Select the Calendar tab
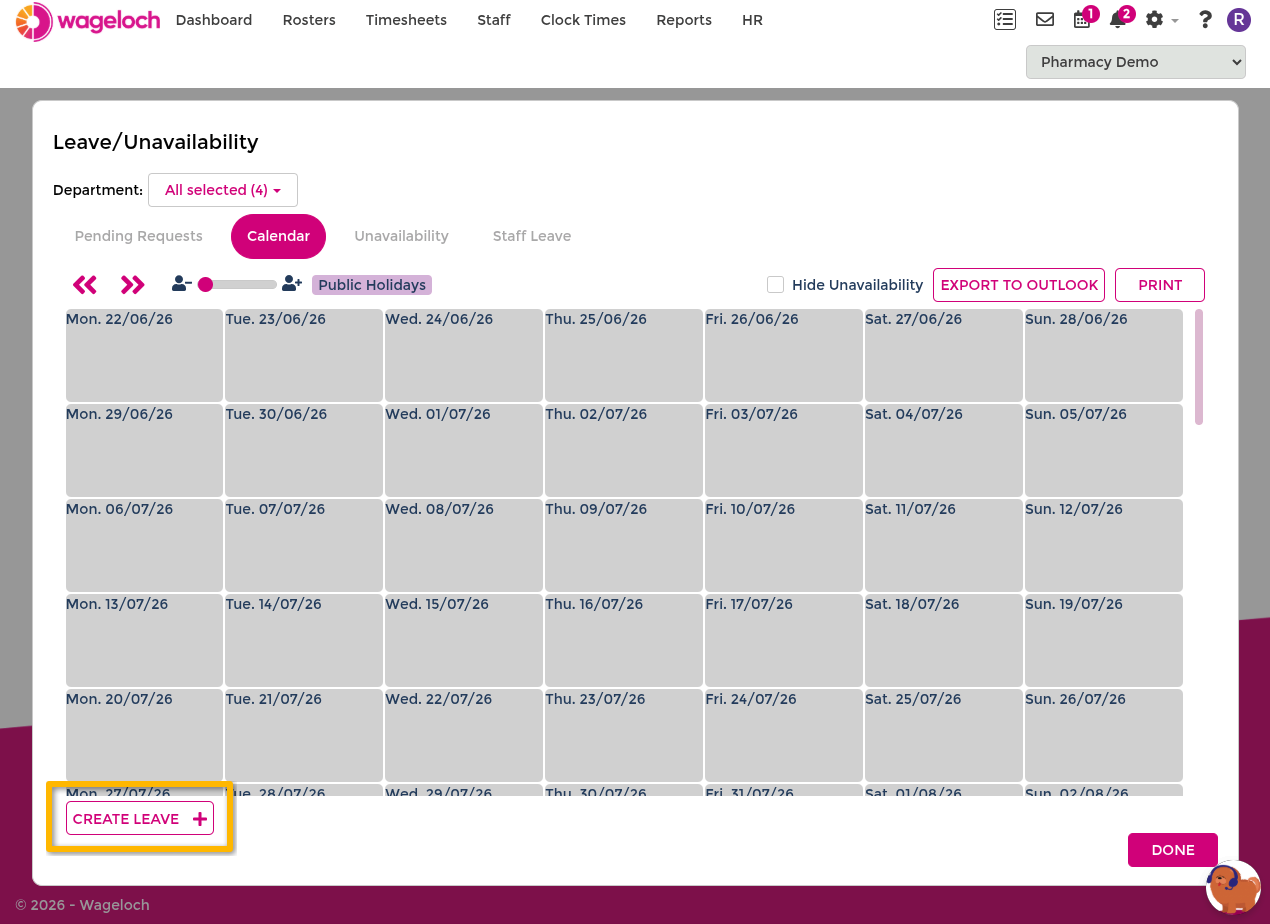This screenshot has height=924, width=1270. point(278,236)
